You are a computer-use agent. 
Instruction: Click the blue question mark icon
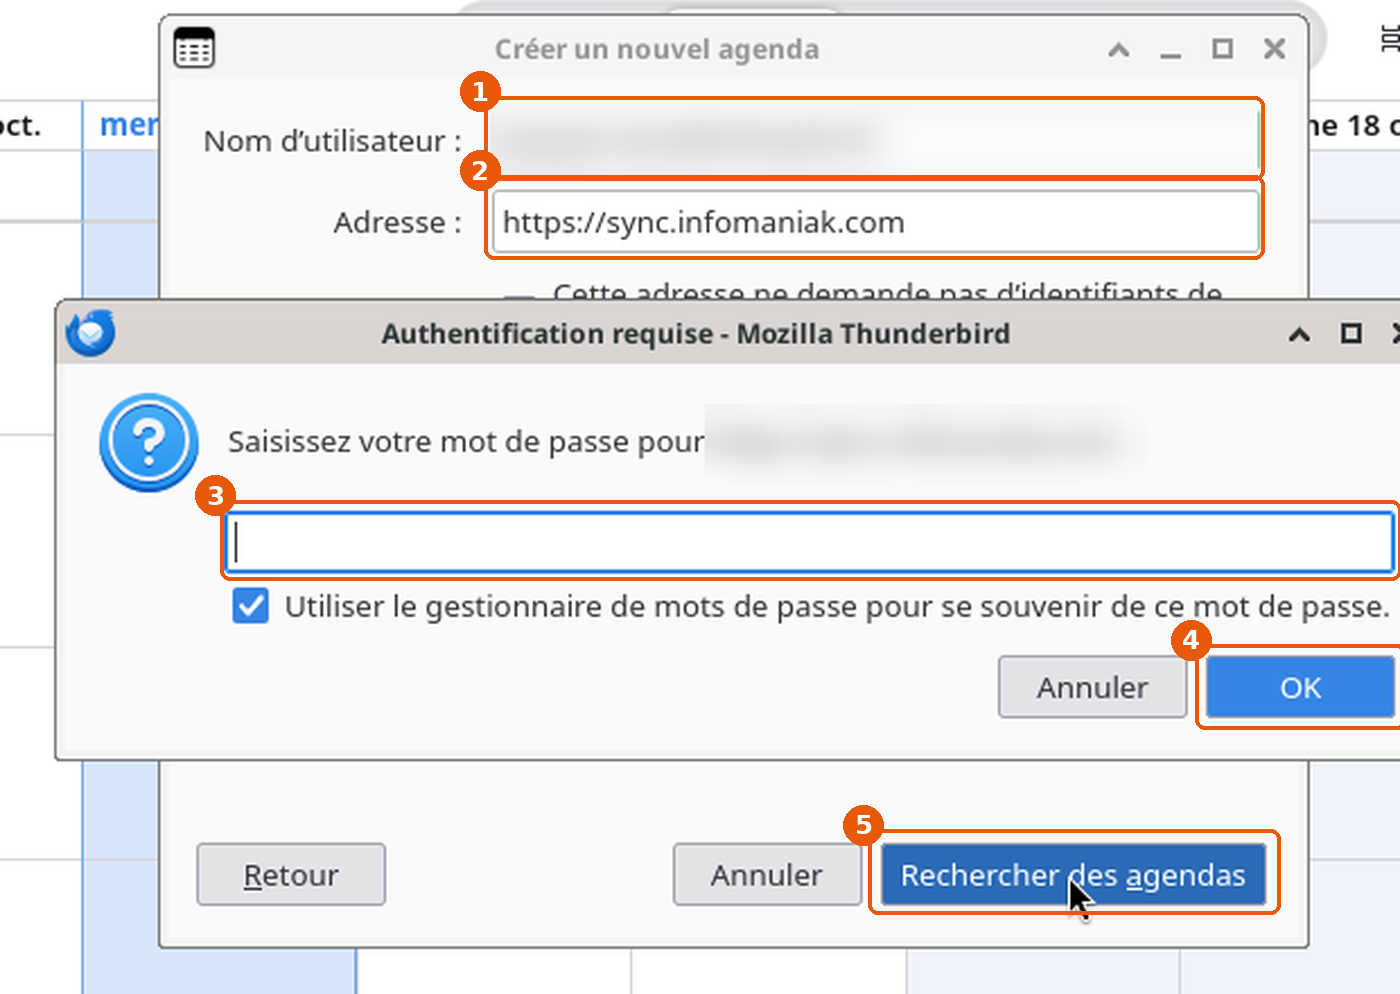point(149,442)
